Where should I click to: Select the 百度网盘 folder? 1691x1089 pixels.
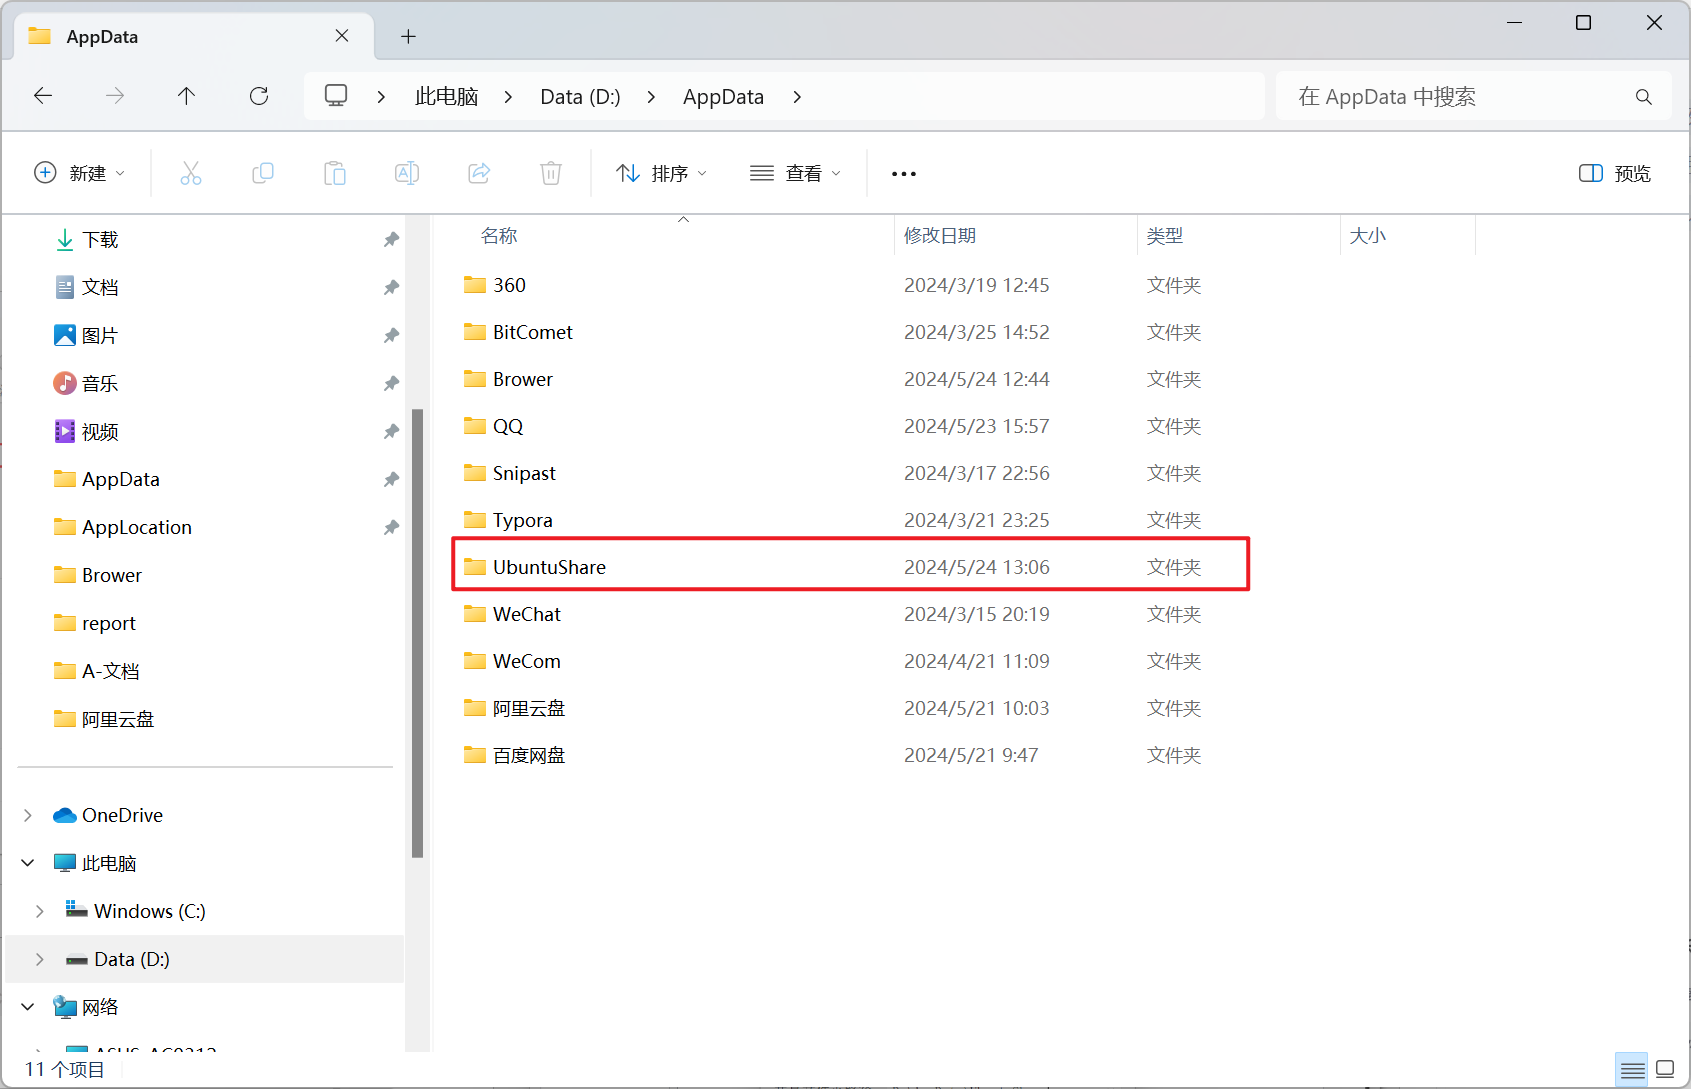(x=850, y=755)
